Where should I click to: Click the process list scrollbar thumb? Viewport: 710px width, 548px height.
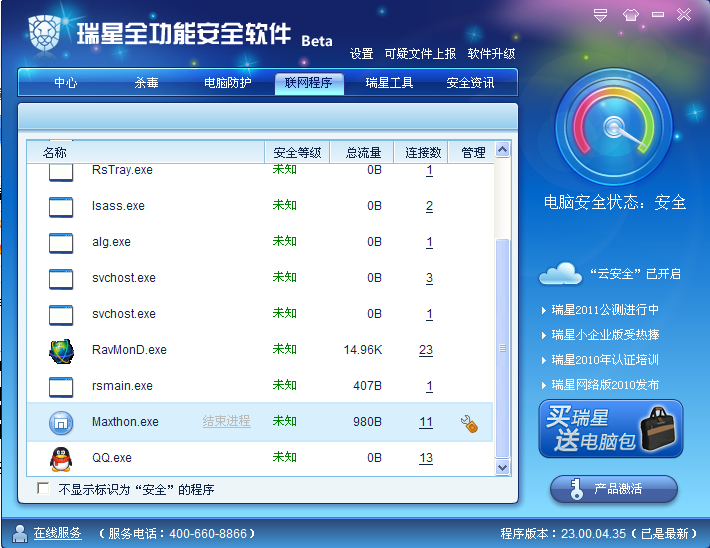click(503, 348)
